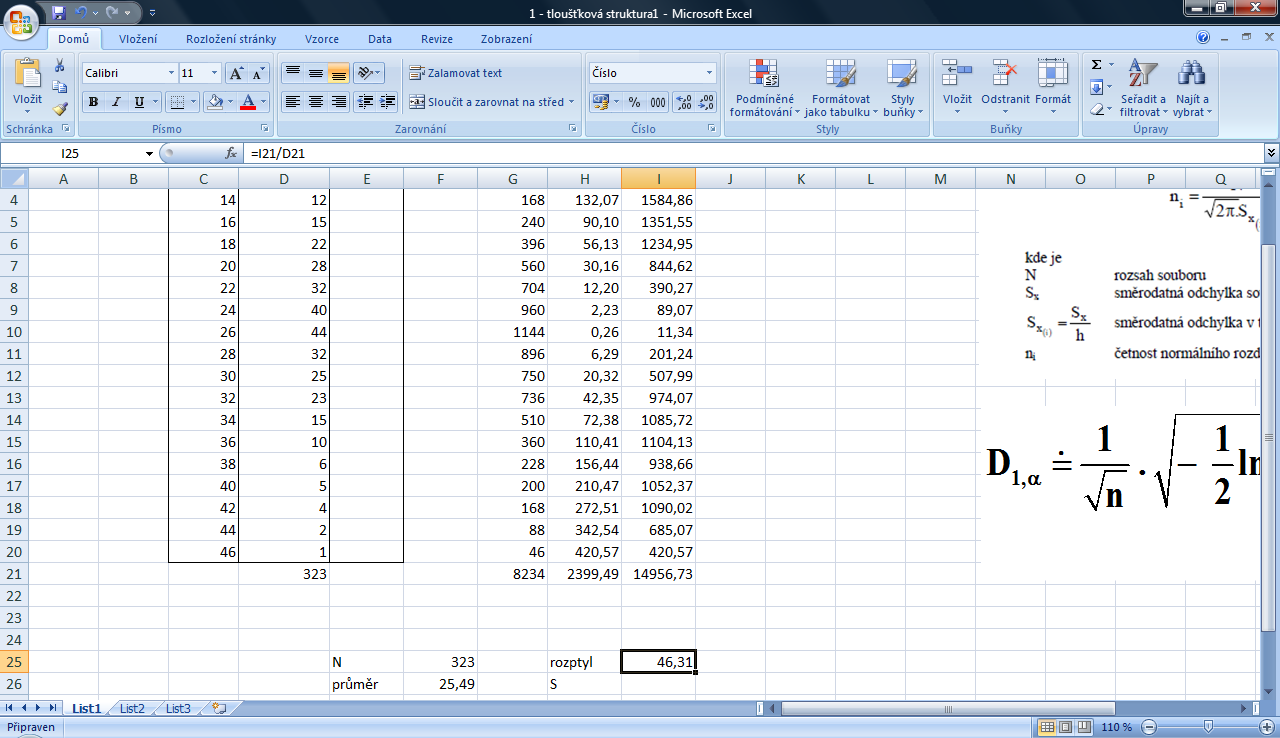Image resolution: width=1280 pixels, height=738 pixels.
Task: Expand the formula bar
Action: (1272, 153)
